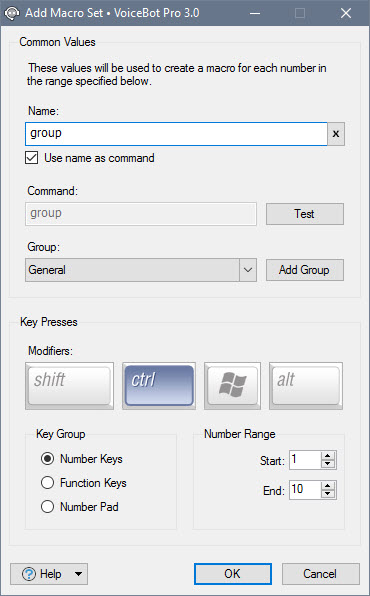This screenshot has width=370, height=596.
Task: Open the Group dropdown showing General
Action: (x=141, y=270)
